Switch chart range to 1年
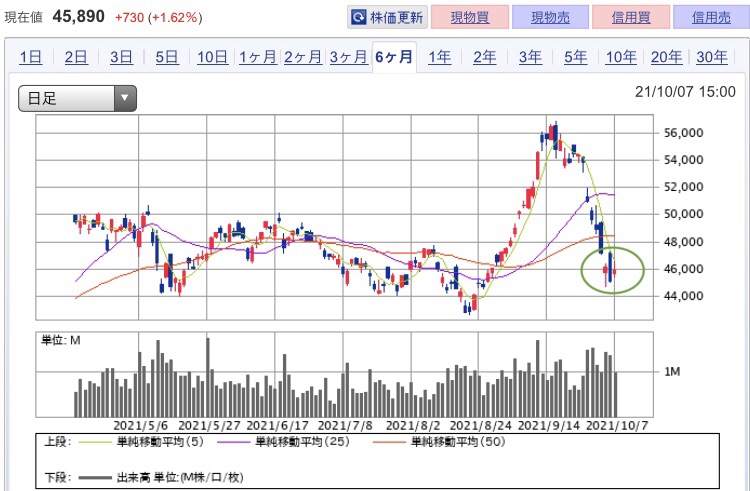Screen dimensions: 750x491 tap(439, 57)
